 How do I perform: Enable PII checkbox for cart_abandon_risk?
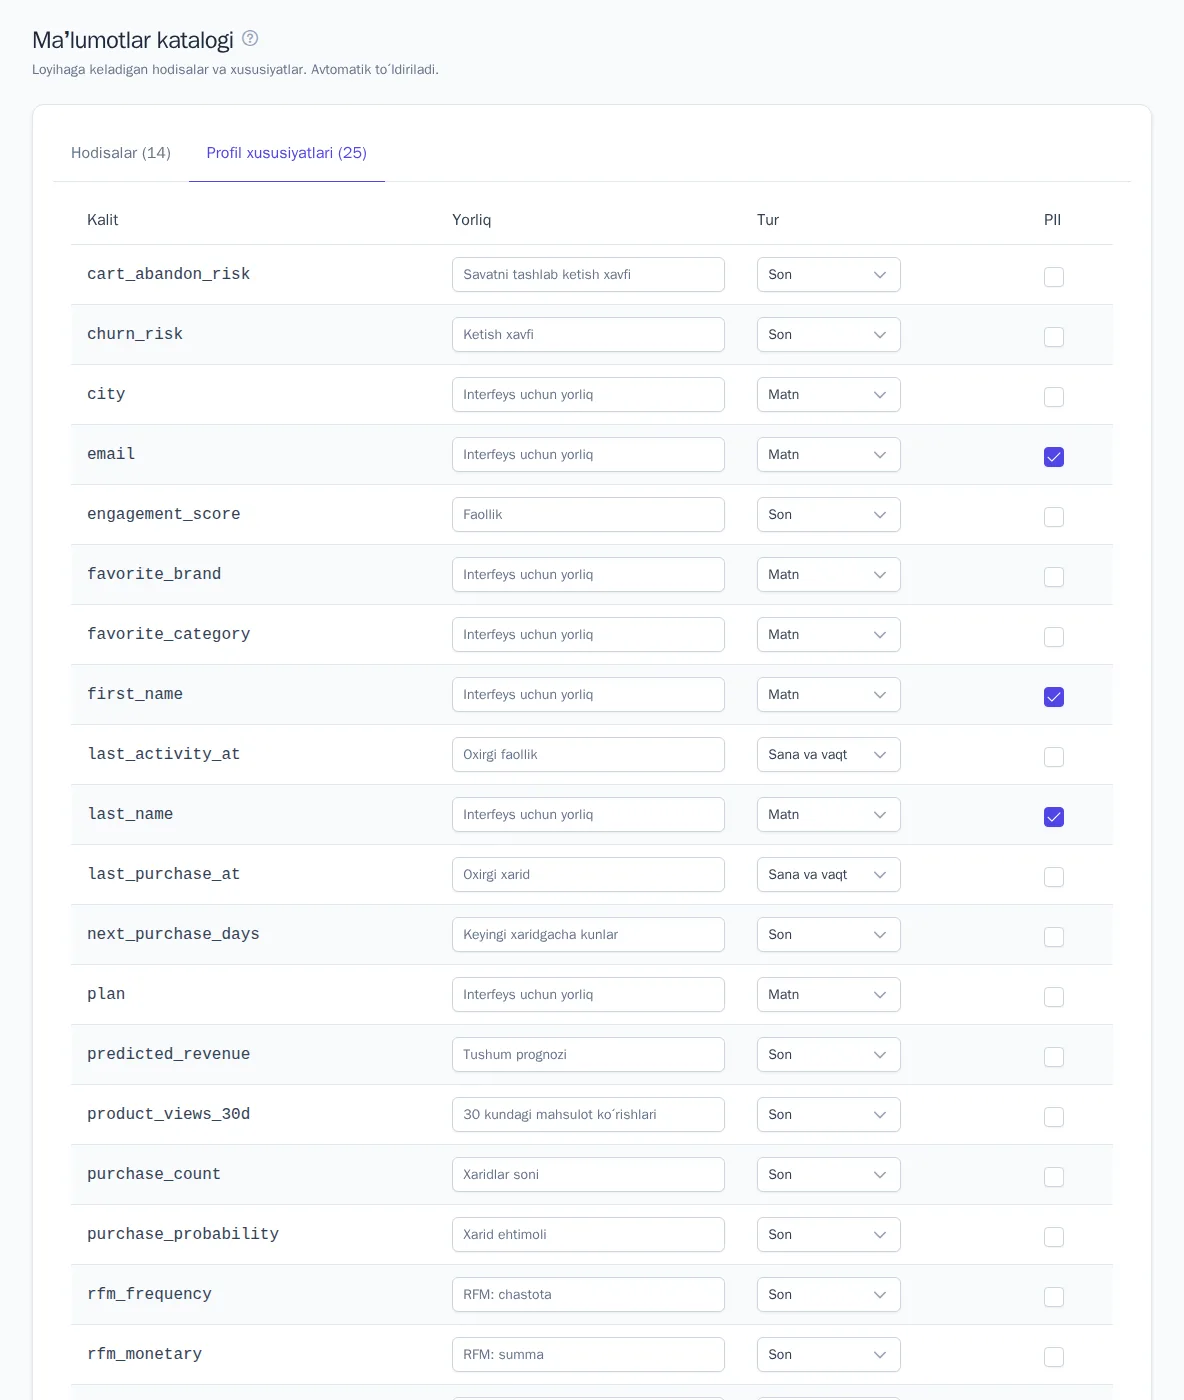tap(1054, 277)
